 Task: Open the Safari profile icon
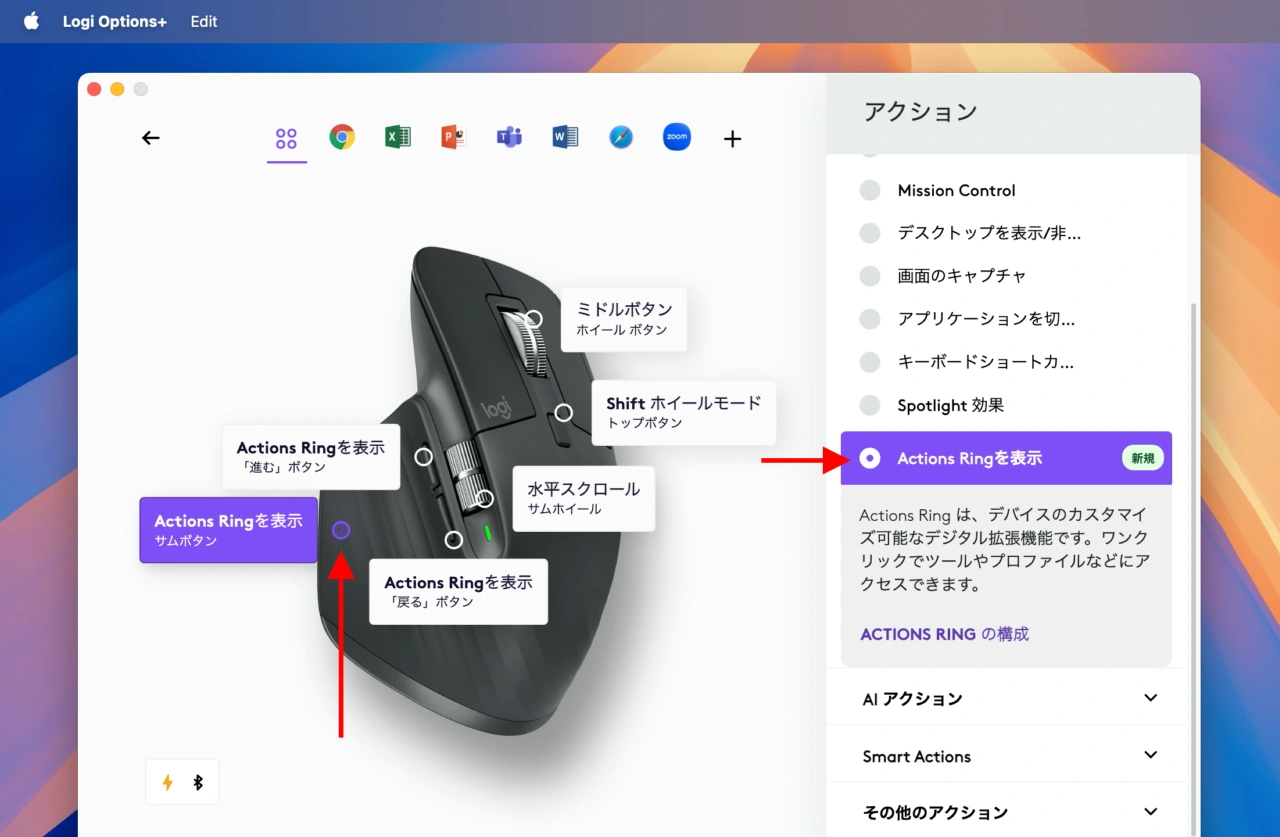pyautogui.click(x=621, y=137)
